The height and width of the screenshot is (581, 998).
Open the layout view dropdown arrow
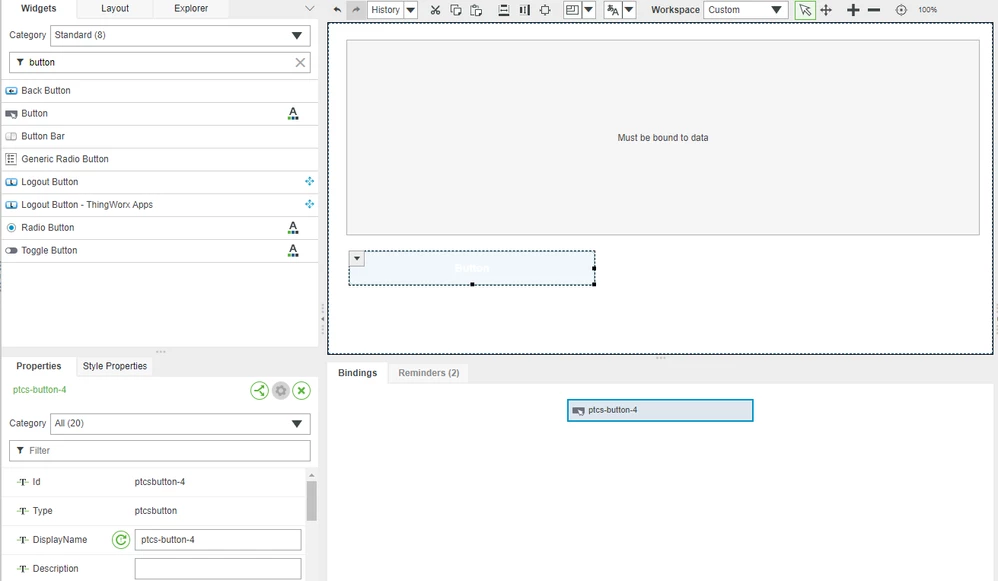589,10
